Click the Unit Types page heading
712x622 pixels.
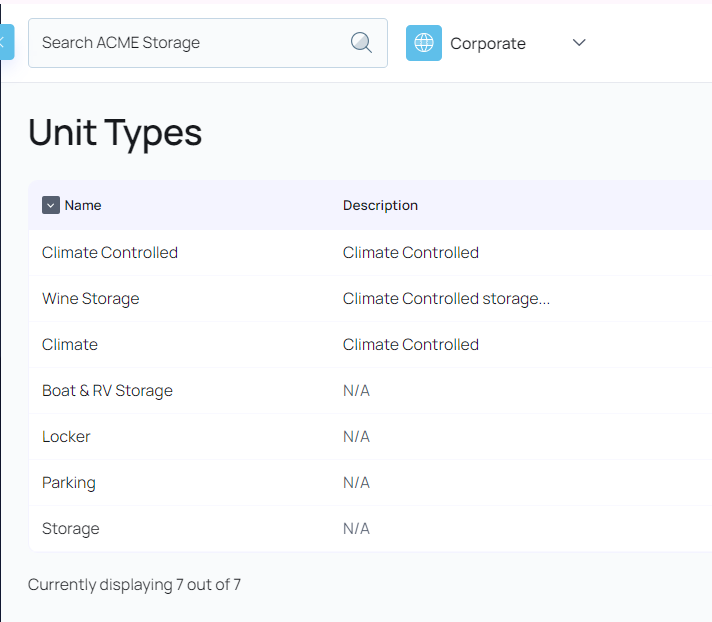coord(115,132)
